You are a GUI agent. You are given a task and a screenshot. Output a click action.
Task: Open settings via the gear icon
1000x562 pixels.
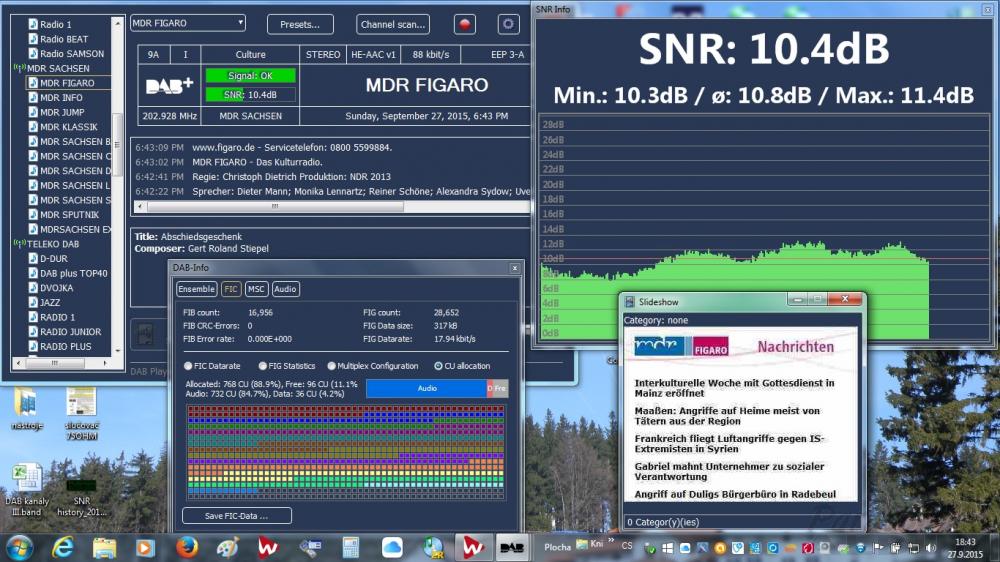pos(509,24)
